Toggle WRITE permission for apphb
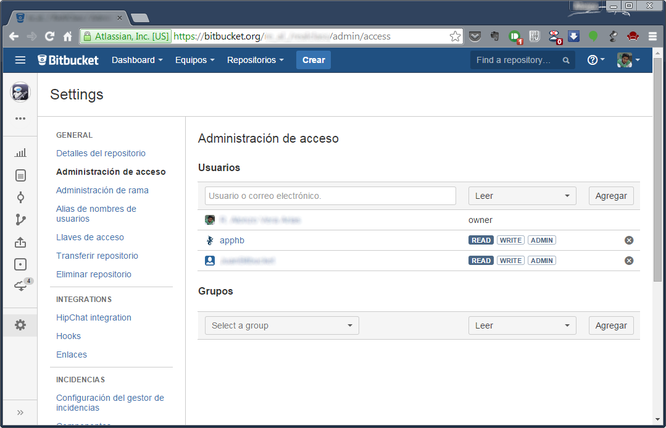Viewport: 666px width, 428px height. pos(511,240)
